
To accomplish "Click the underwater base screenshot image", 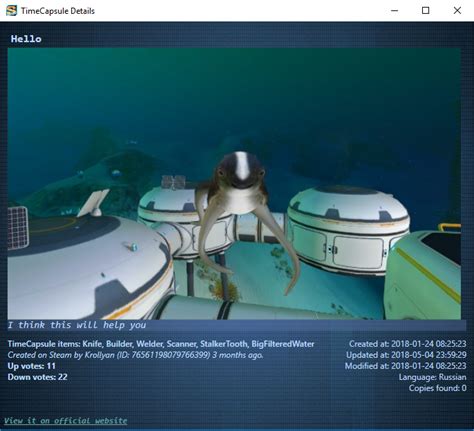I will 234,184.
